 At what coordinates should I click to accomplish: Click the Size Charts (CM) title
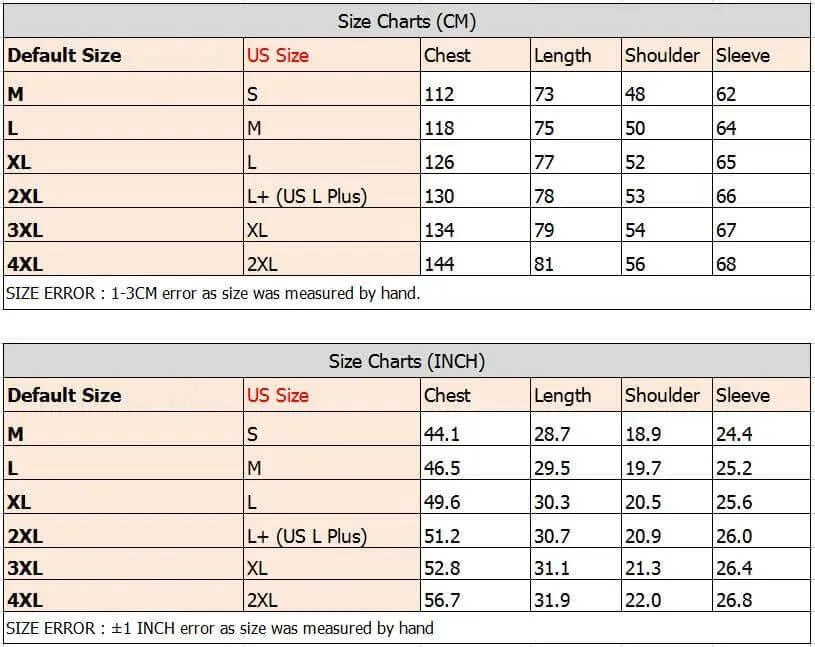pos(406,21)
